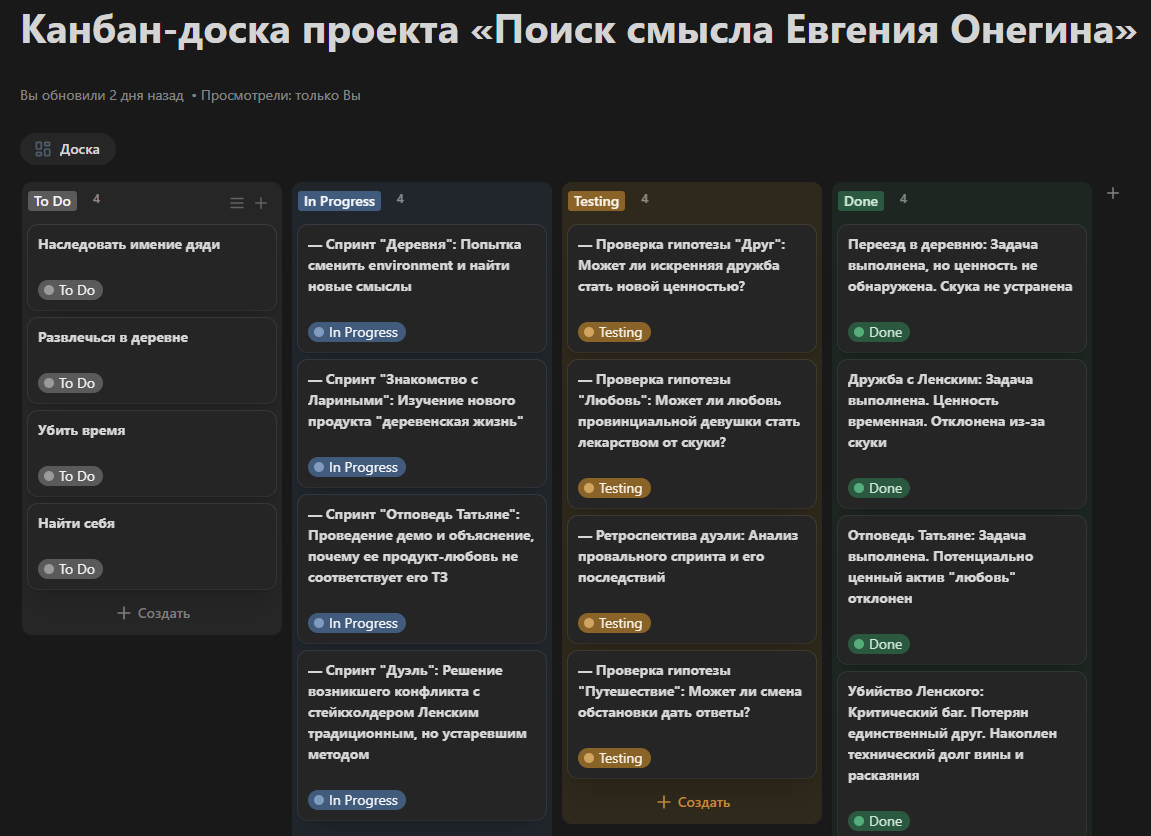This screenshot has height=836, width=1151.
Task: Open the status dropdown on "Убить время" card
Action: 70,476
